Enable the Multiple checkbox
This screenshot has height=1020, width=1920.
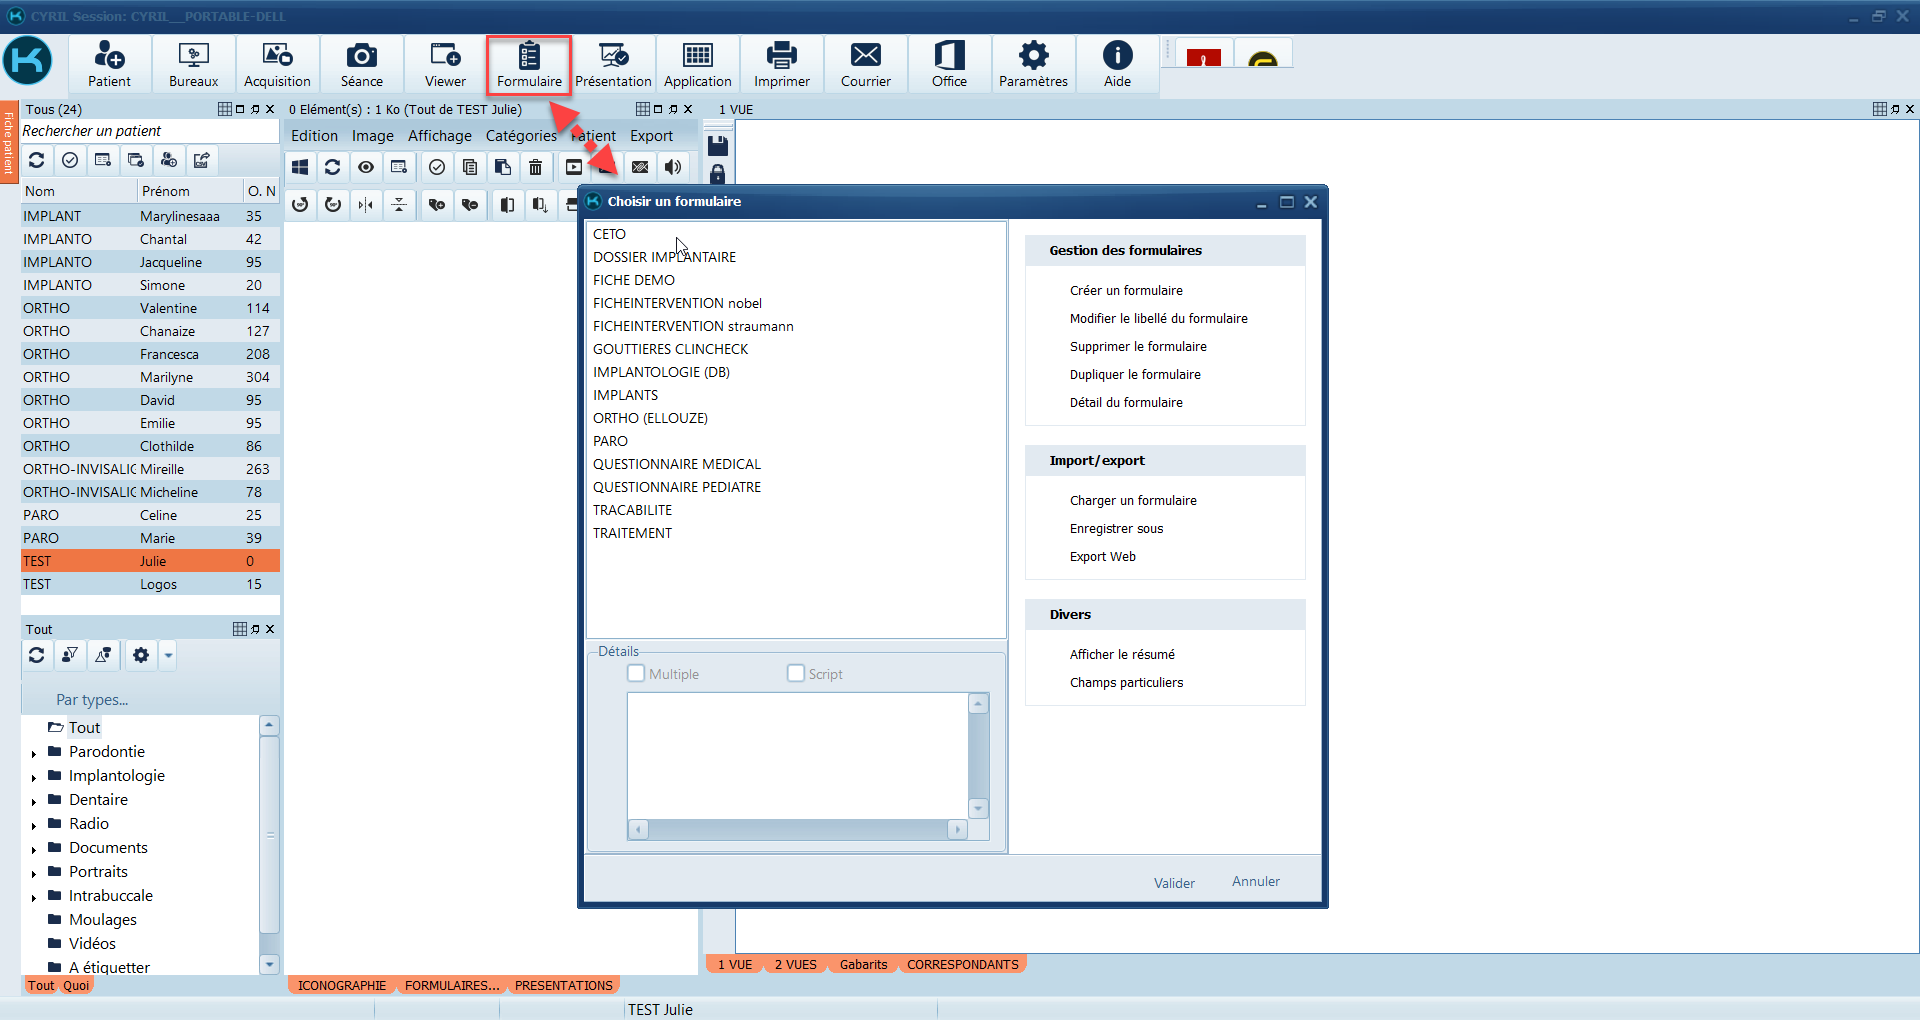click(x=636, y=673)
